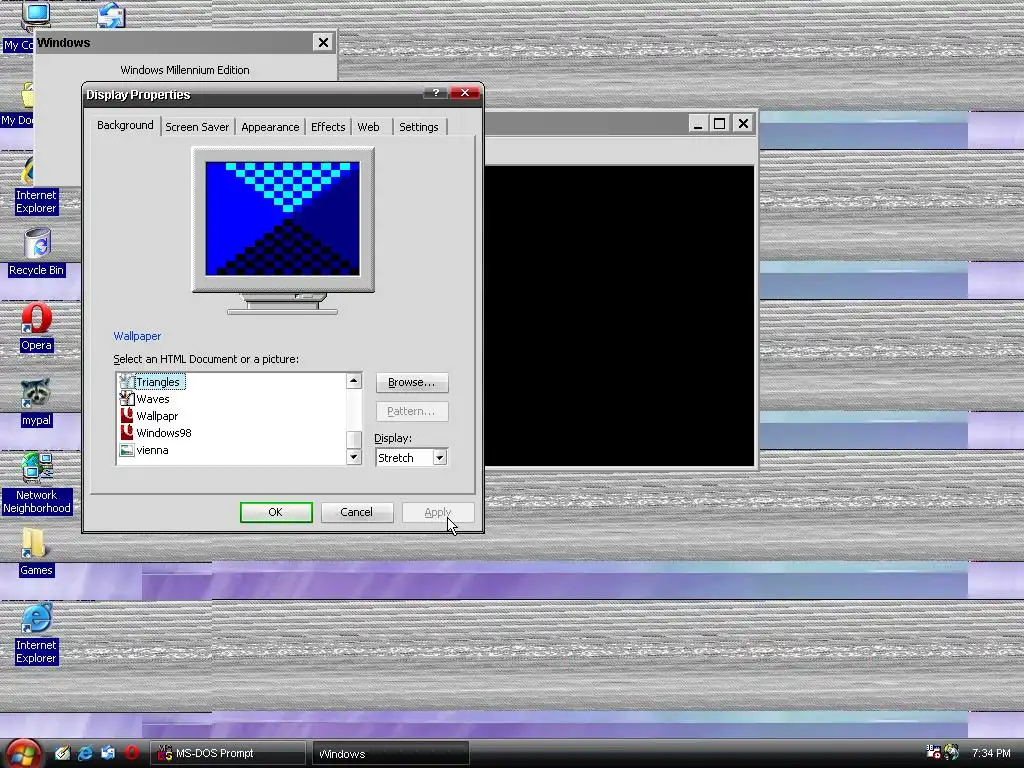Screen dimensions: 1024x768
Task: Switch to the Background tab
Action: 125,125
